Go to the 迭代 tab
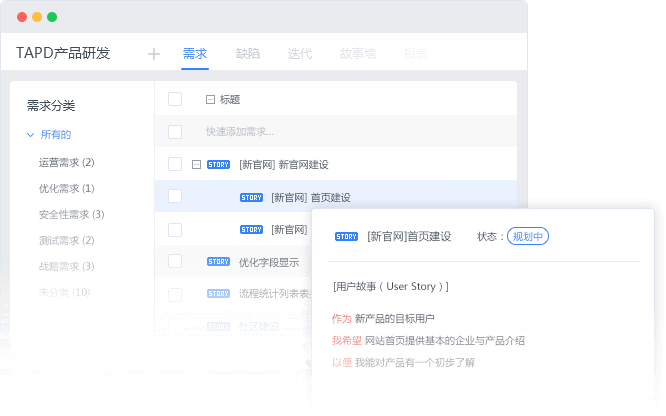666x416 pixels. click(300, 54)
